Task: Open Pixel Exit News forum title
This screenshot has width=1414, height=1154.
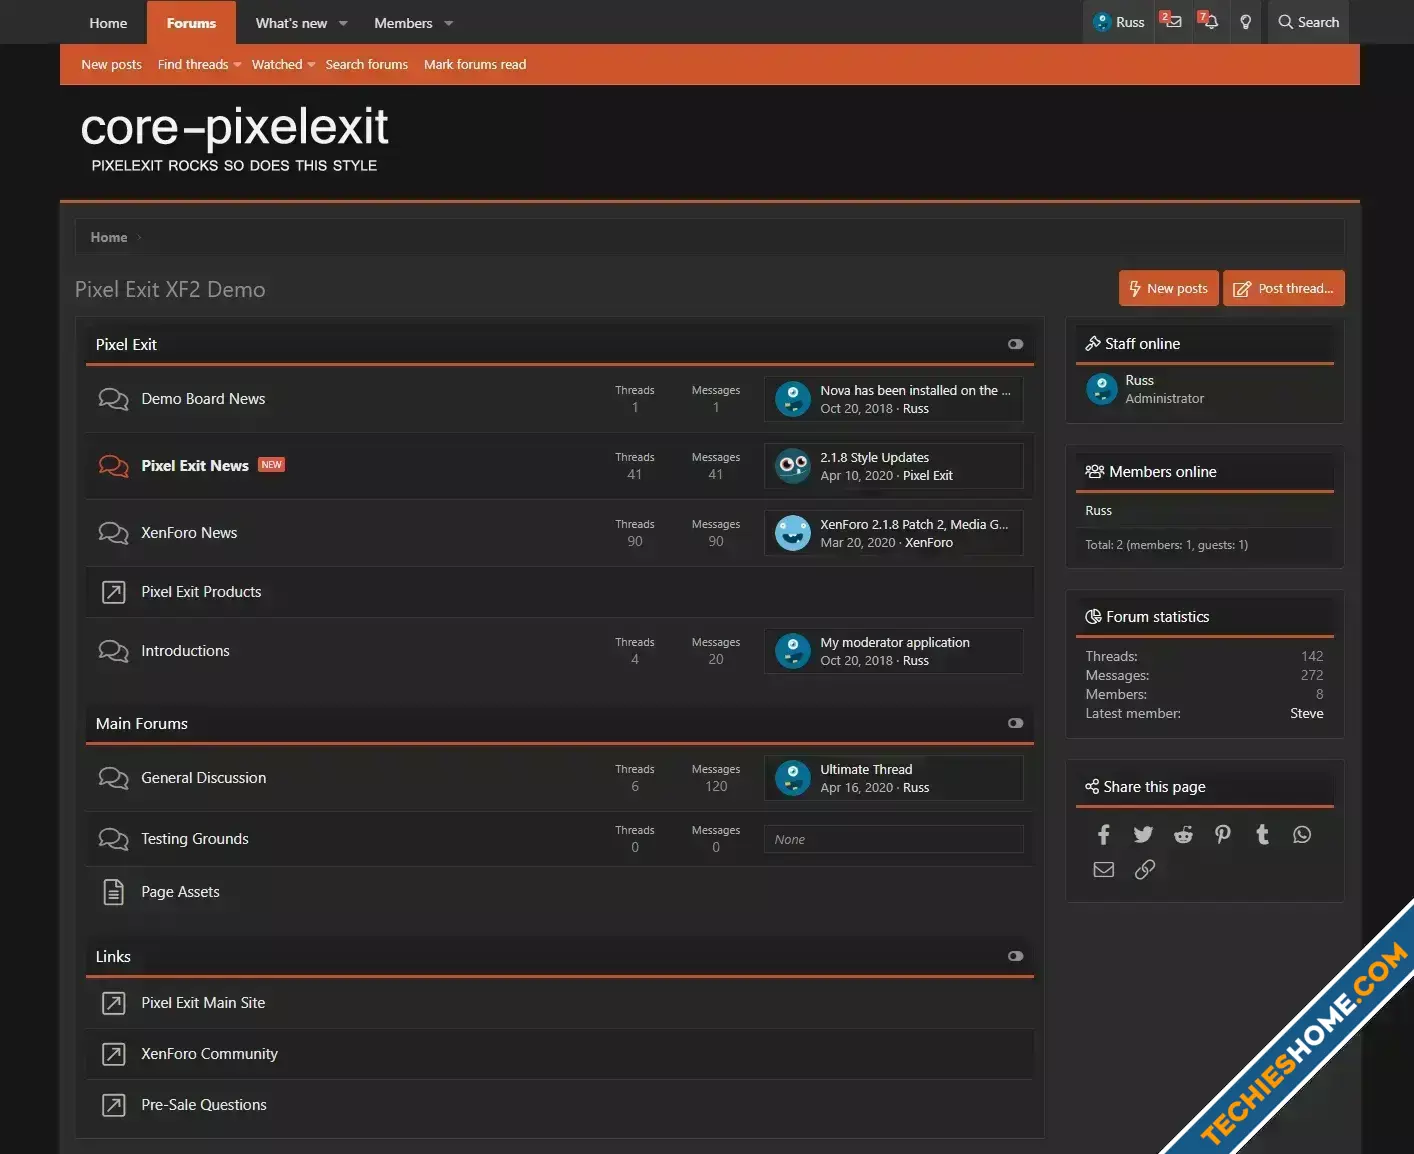Action: [x=195, y=466]
